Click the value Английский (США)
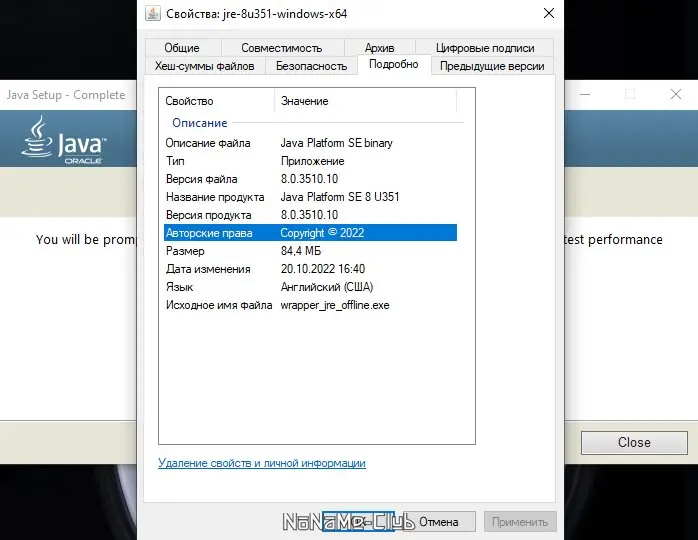Image resolution: width=698 pixels, height=540 pixels. click(327, 287)
